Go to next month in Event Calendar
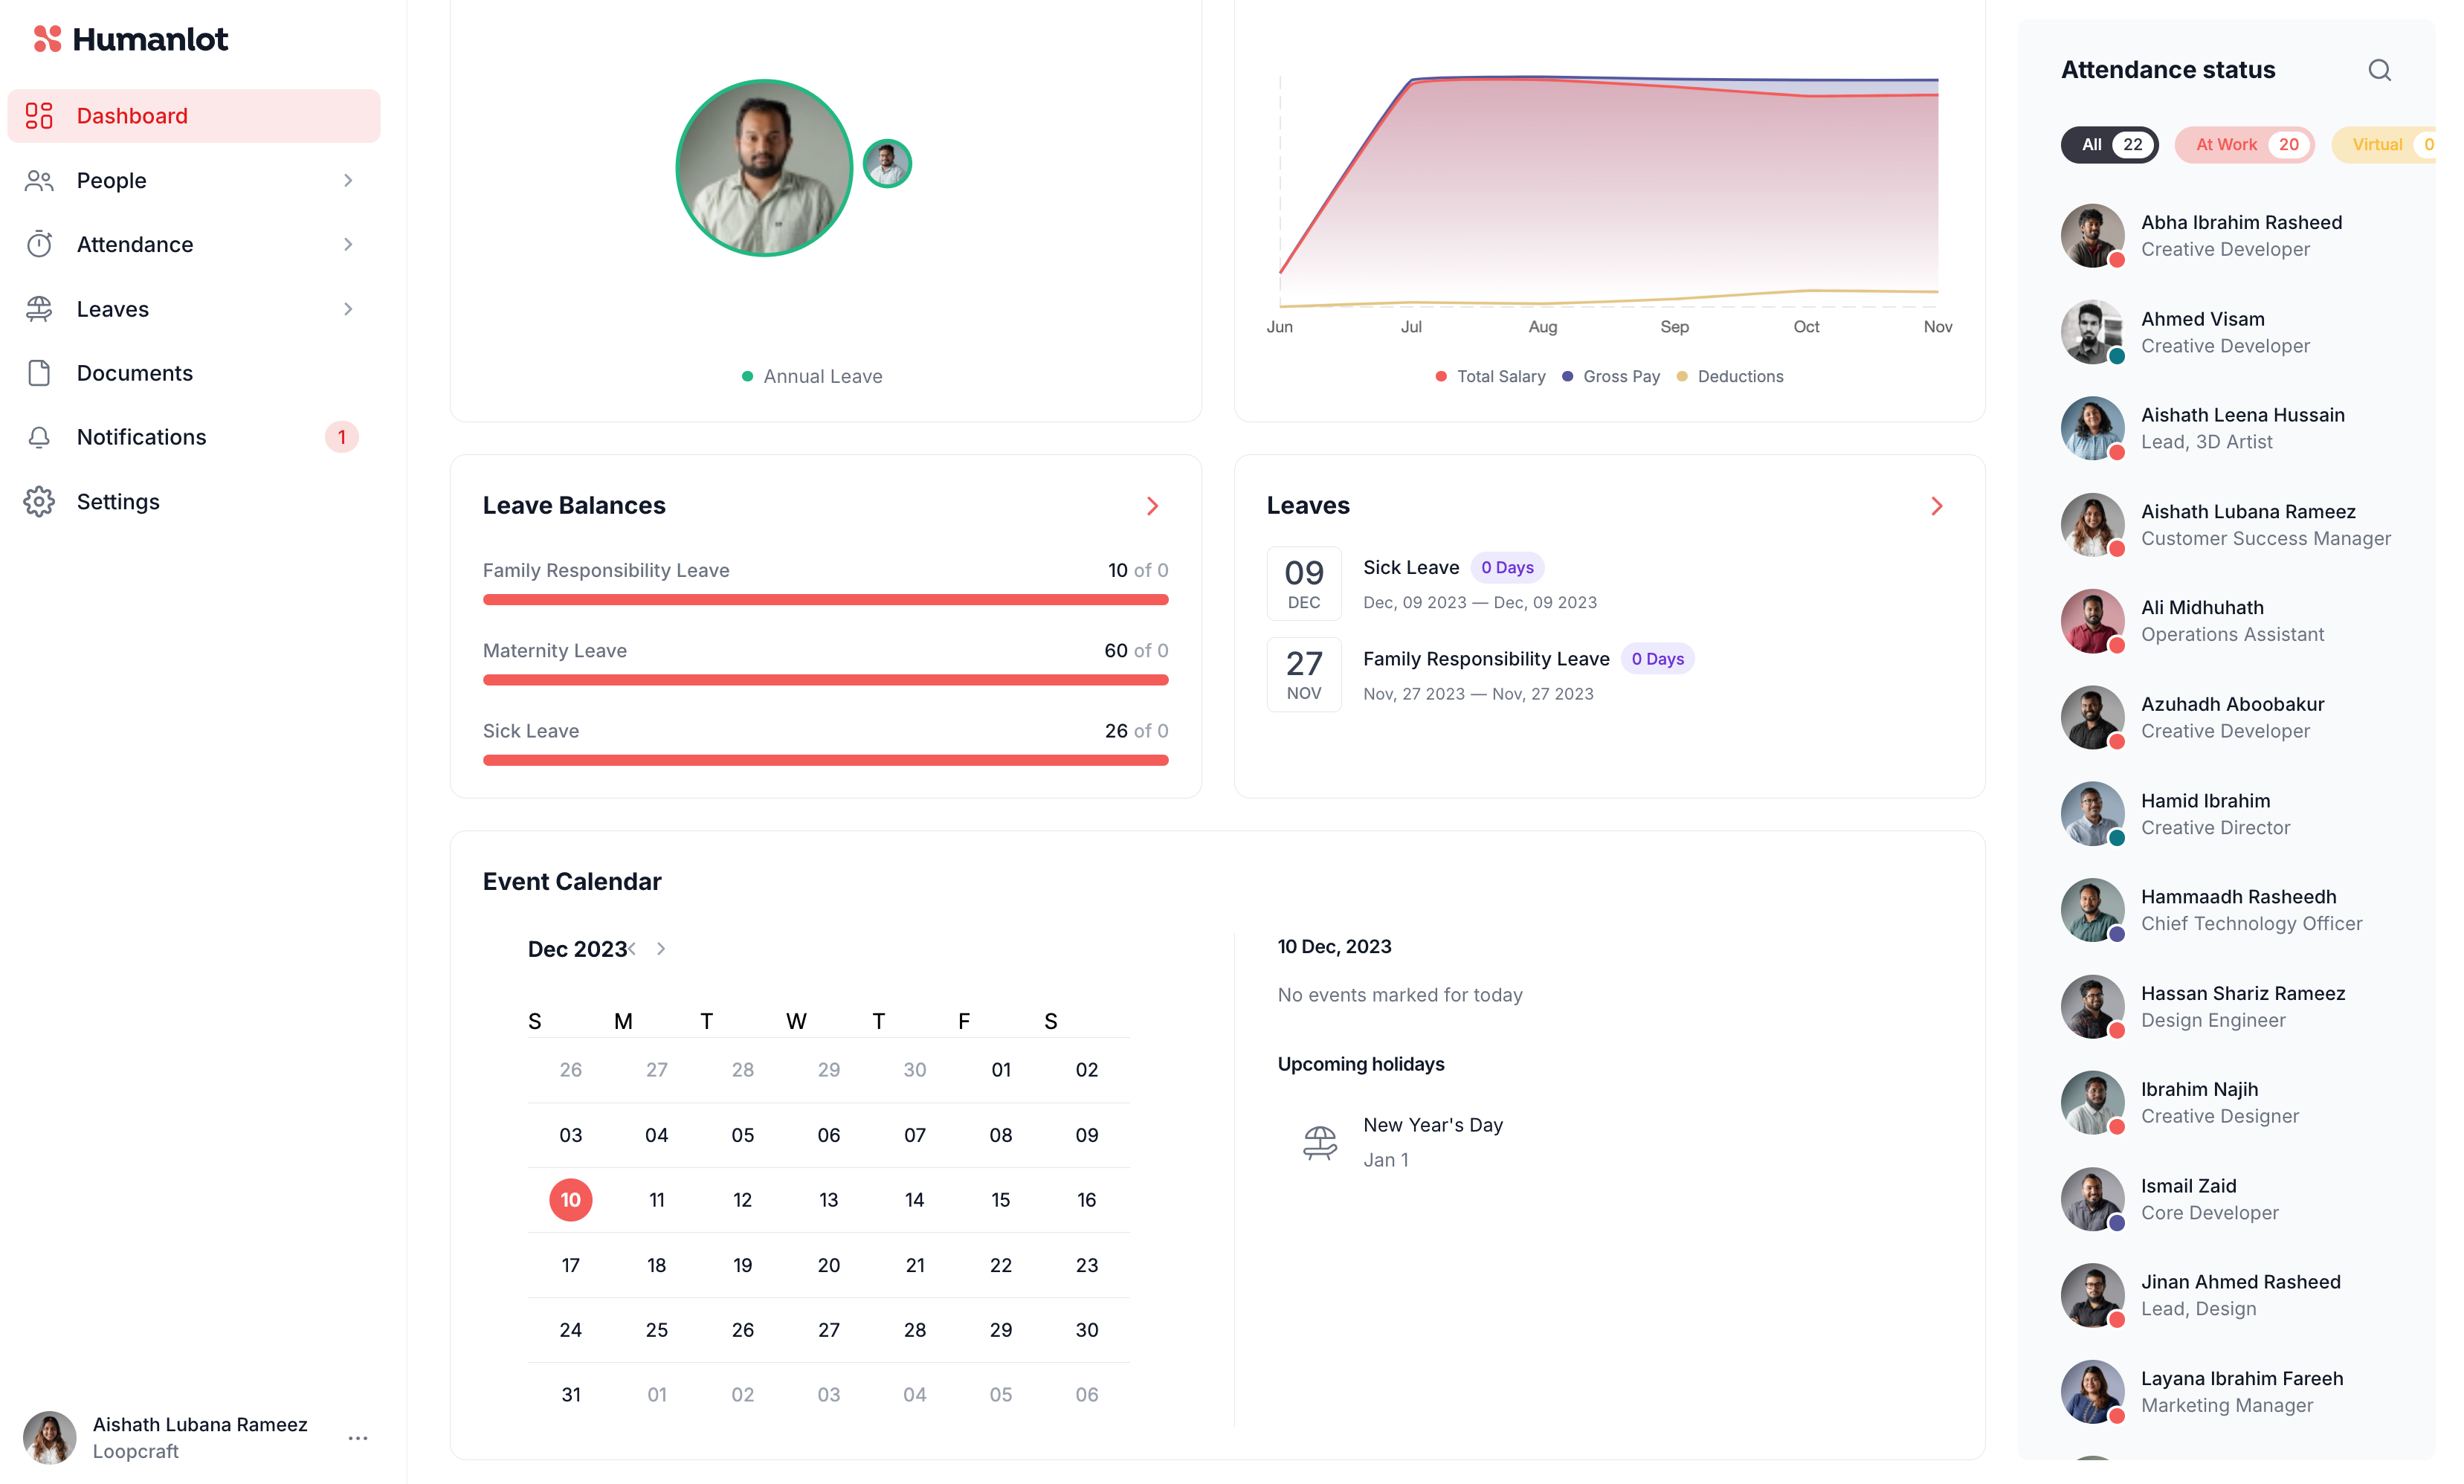 click(661, 949)
